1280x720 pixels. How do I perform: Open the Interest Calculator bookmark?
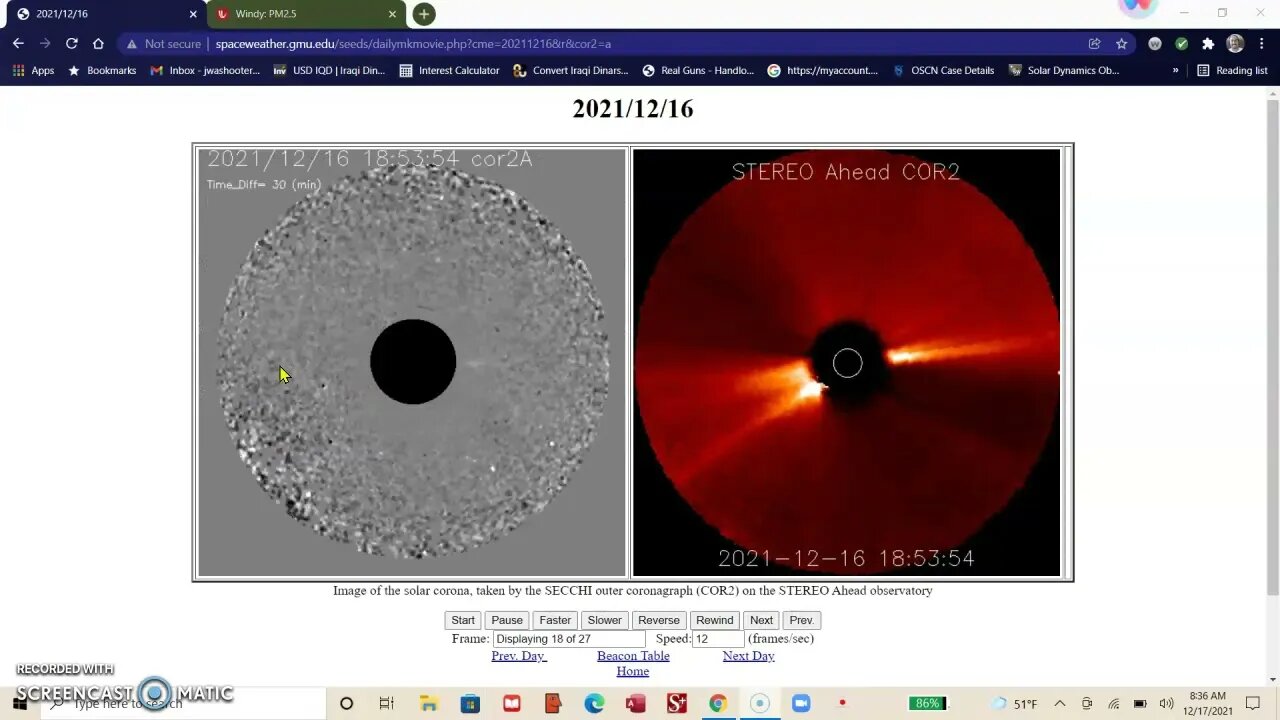[x=449, y=71]
